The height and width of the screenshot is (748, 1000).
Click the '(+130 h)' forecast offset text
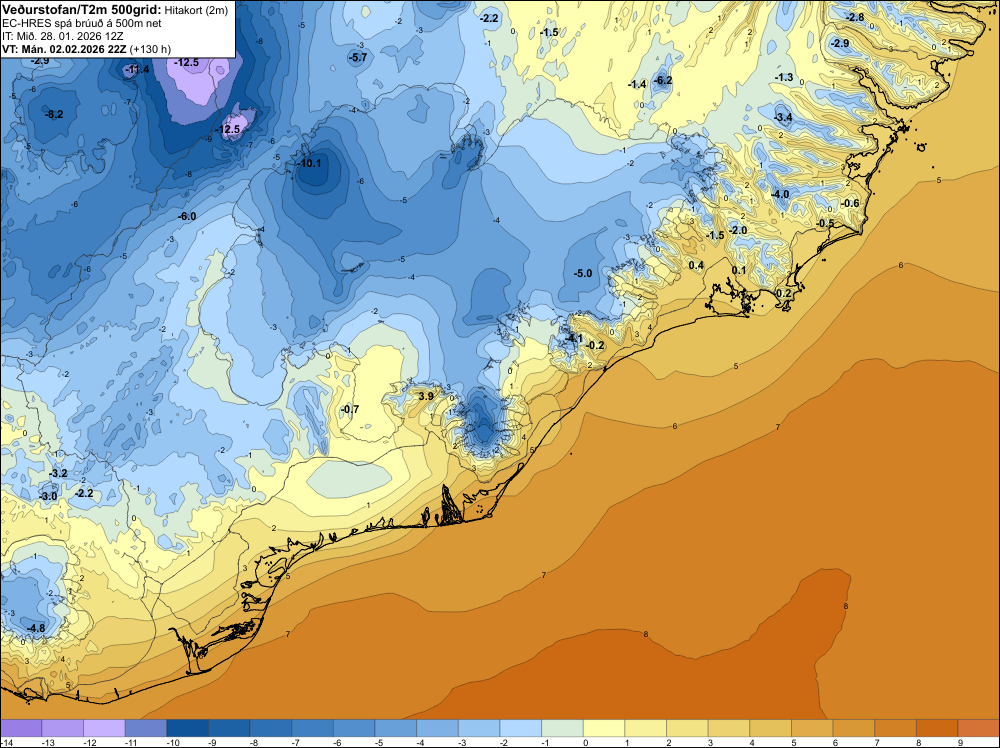click(x=150, y=49)
